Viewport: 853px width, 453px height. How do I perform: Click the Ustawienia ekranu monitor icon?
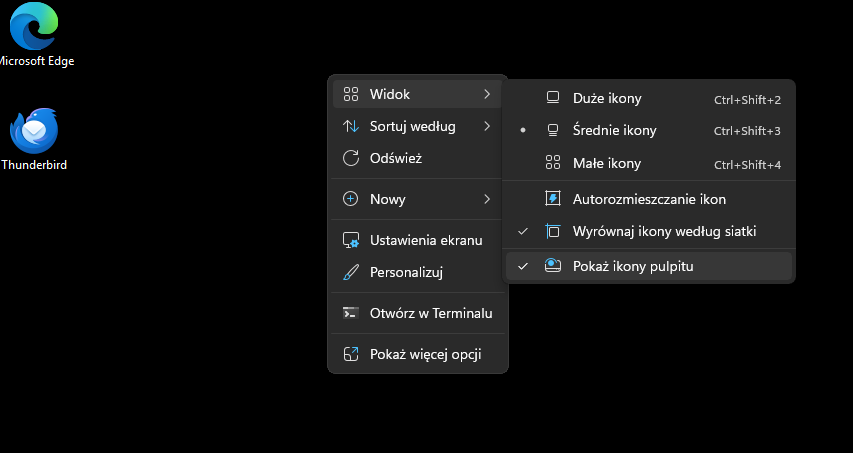pyautogui.click(x=351, y=240)
